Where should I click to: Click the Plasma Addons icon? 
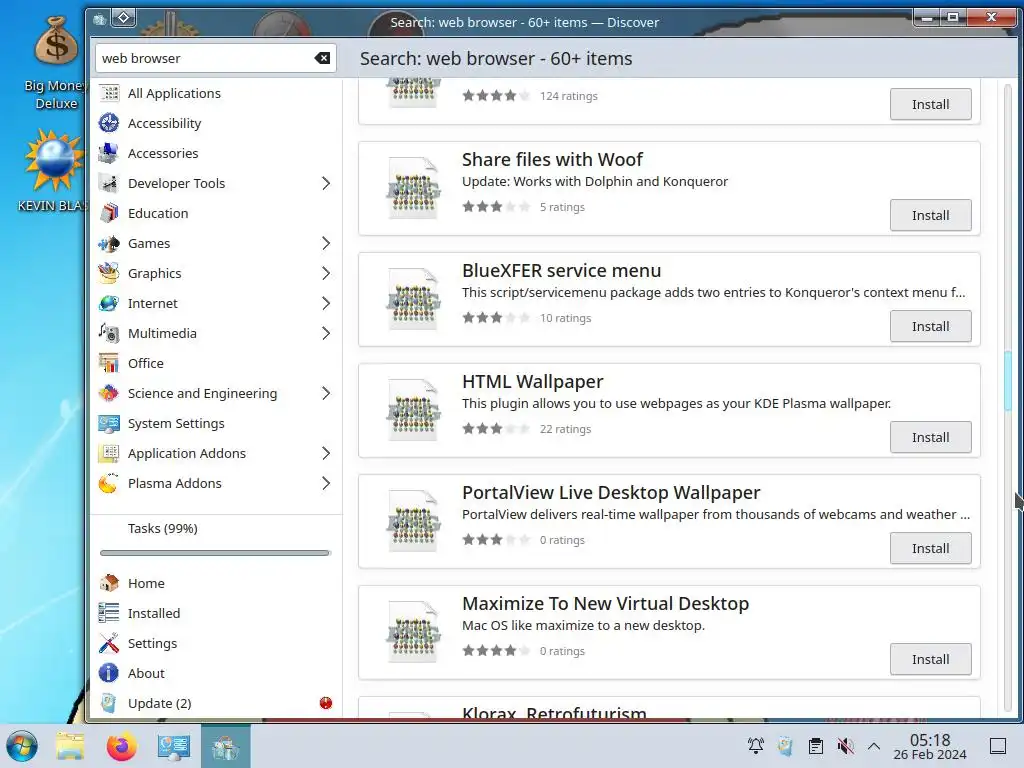pos(109,484)
